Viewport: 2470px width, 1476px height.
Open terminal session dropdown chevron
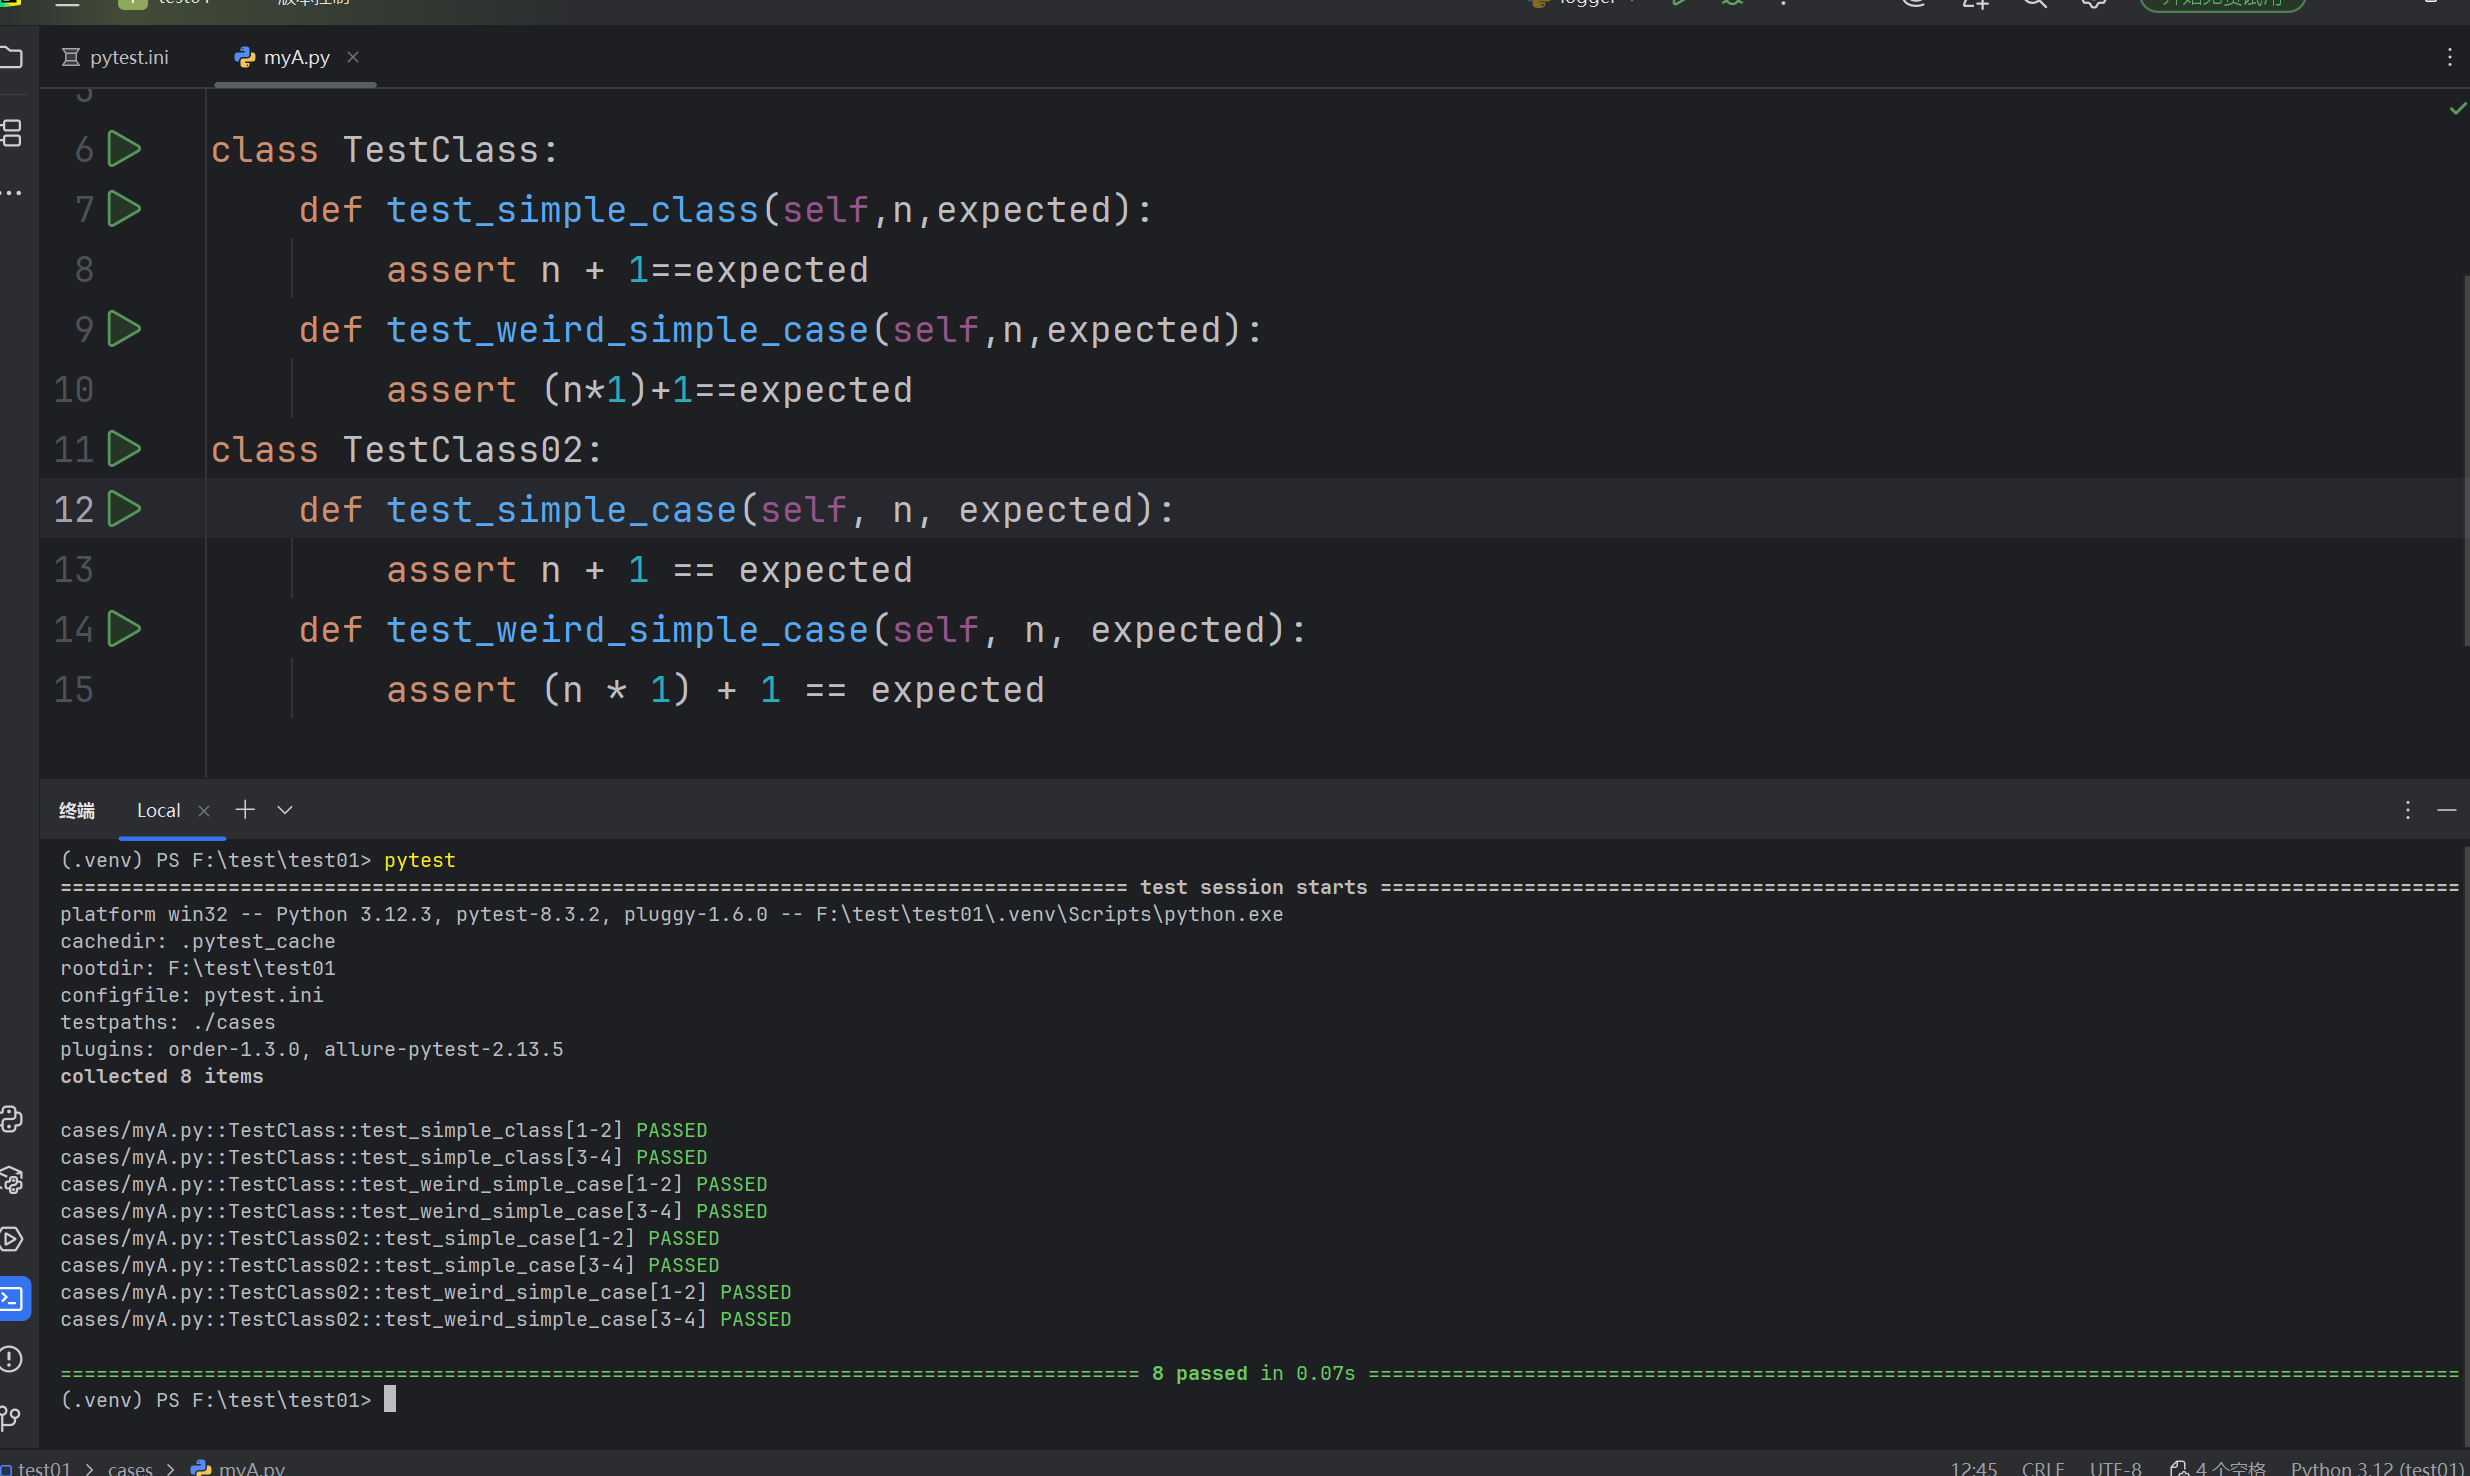click(285, 810)
